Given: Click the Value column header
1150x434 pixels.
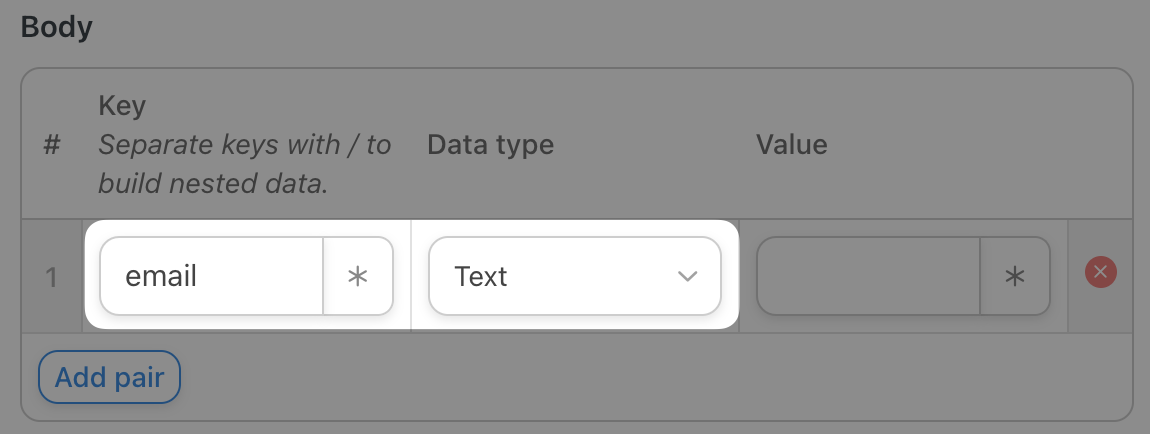Looking at the screenshot, I should pyautogui.click(x=791, y=145).
